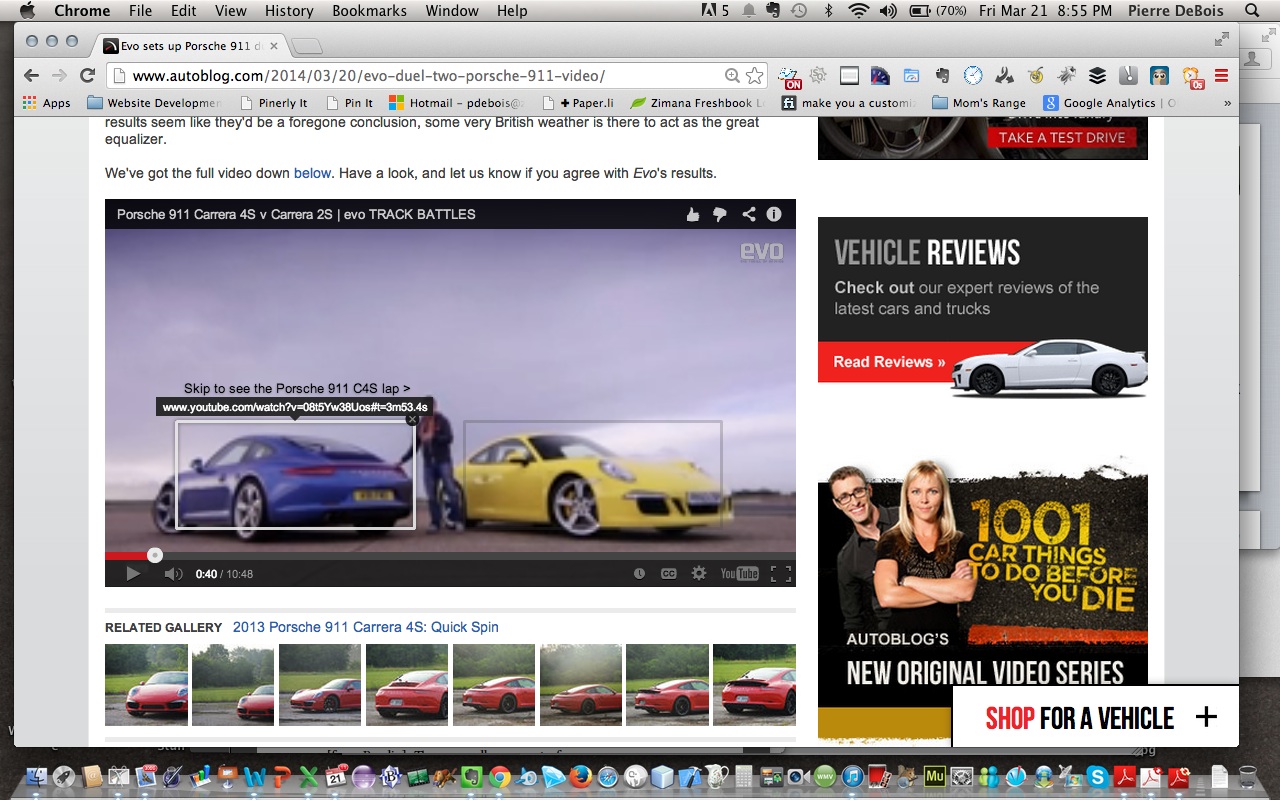This screenshot has width=1280, height=800.
Task: Click the Wi-Fi status icon
Action: pyautogui.click(x=858, y=11)
